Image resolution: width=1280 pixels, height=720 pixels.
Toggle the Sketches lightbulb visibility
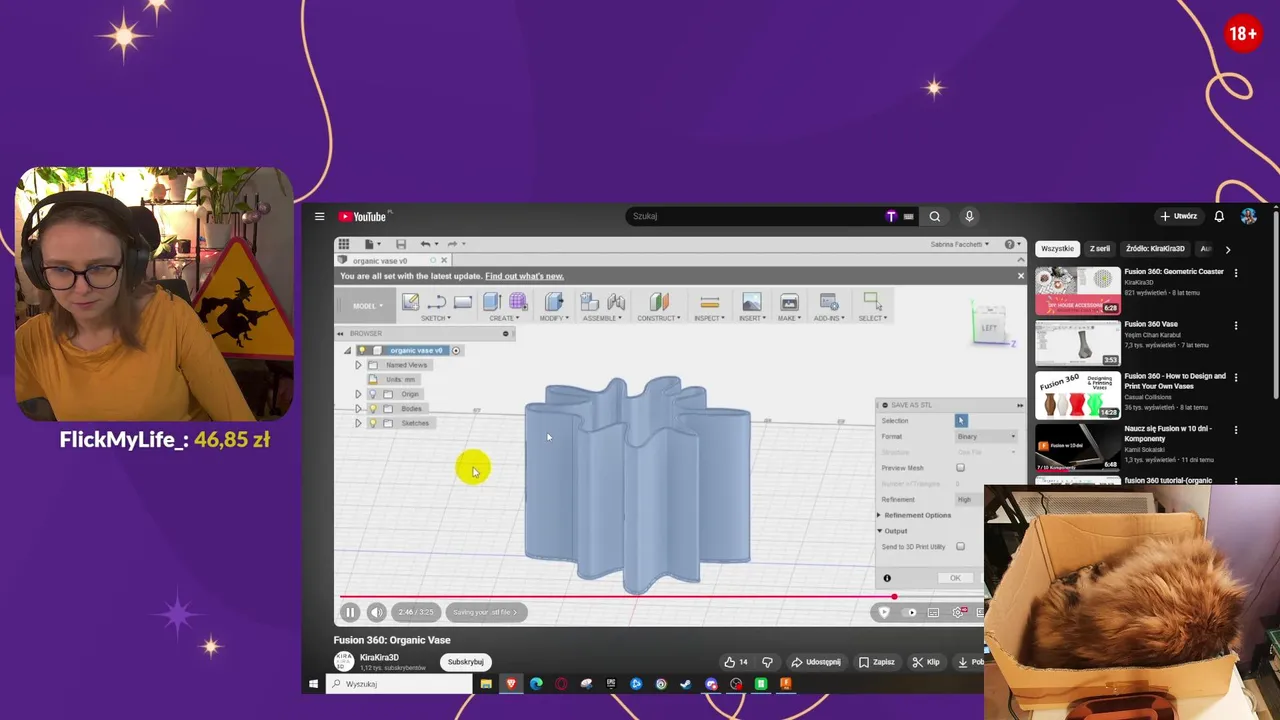373,423
